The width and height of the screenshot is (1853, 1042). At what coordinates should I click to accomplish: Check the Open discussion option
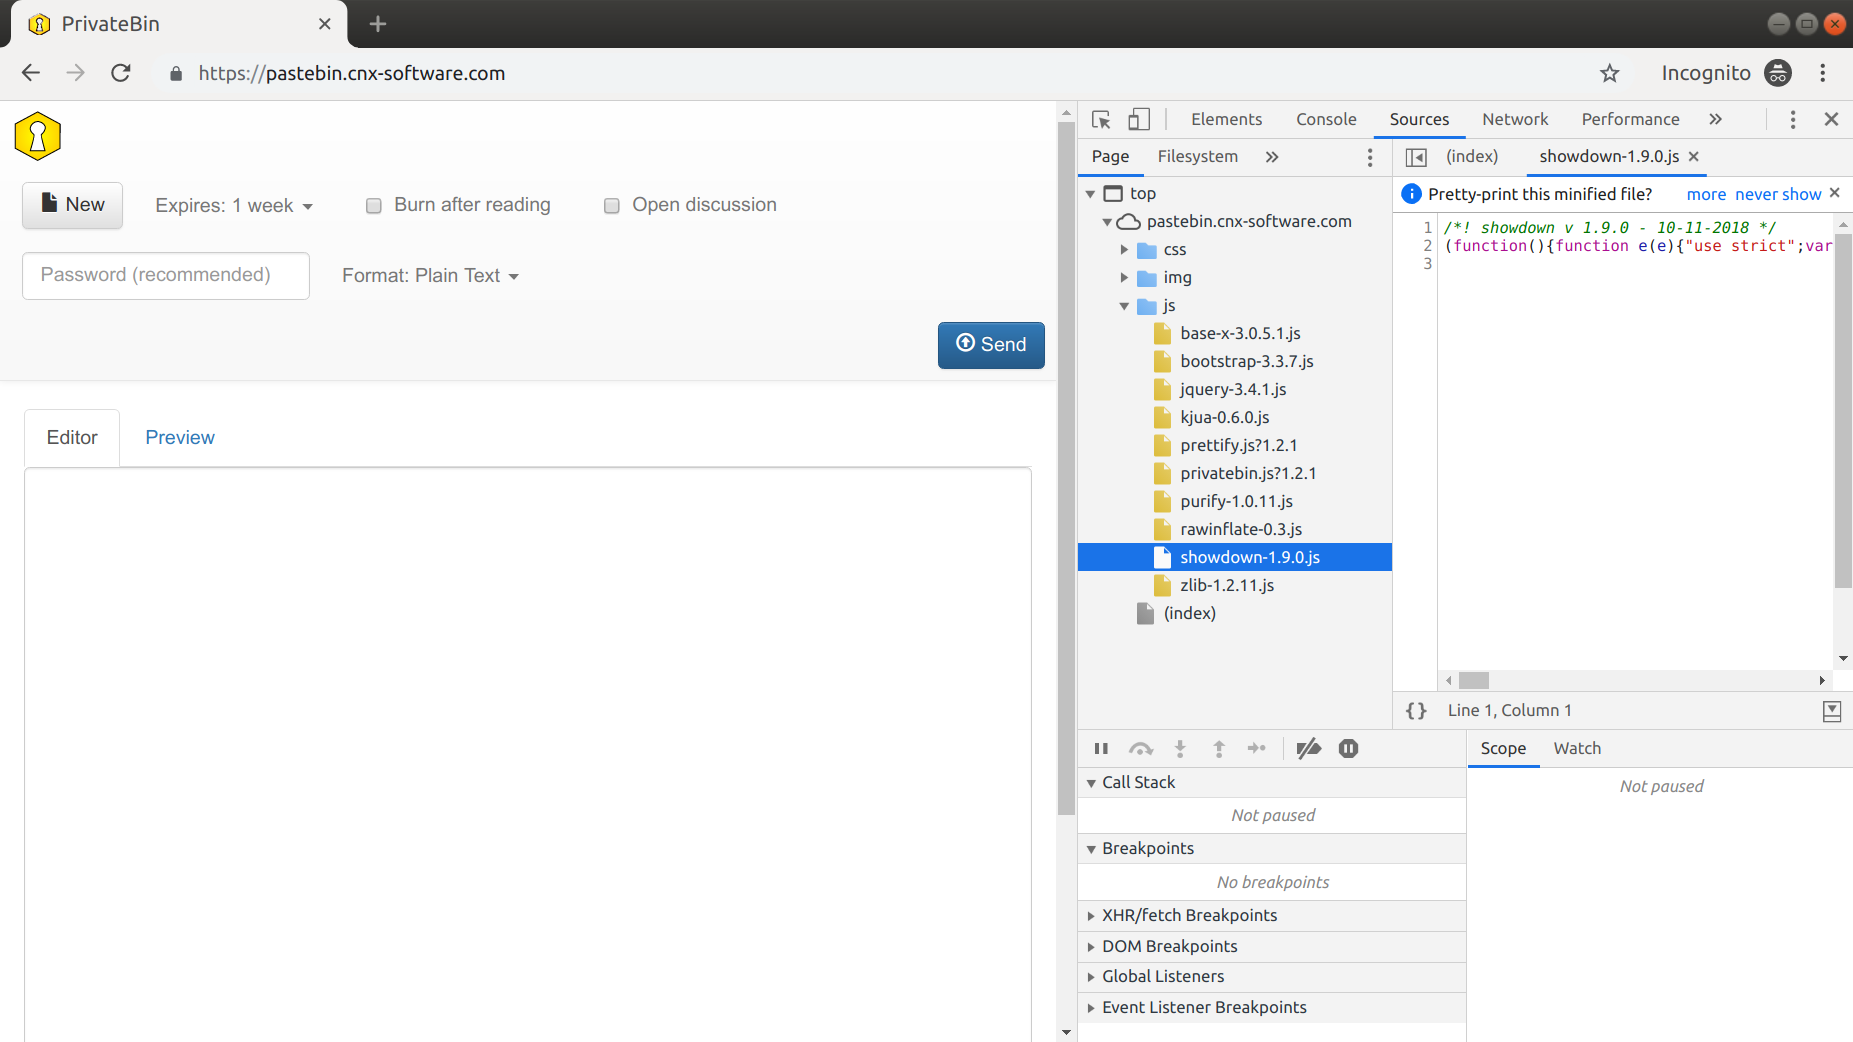(x=611, y=206)
